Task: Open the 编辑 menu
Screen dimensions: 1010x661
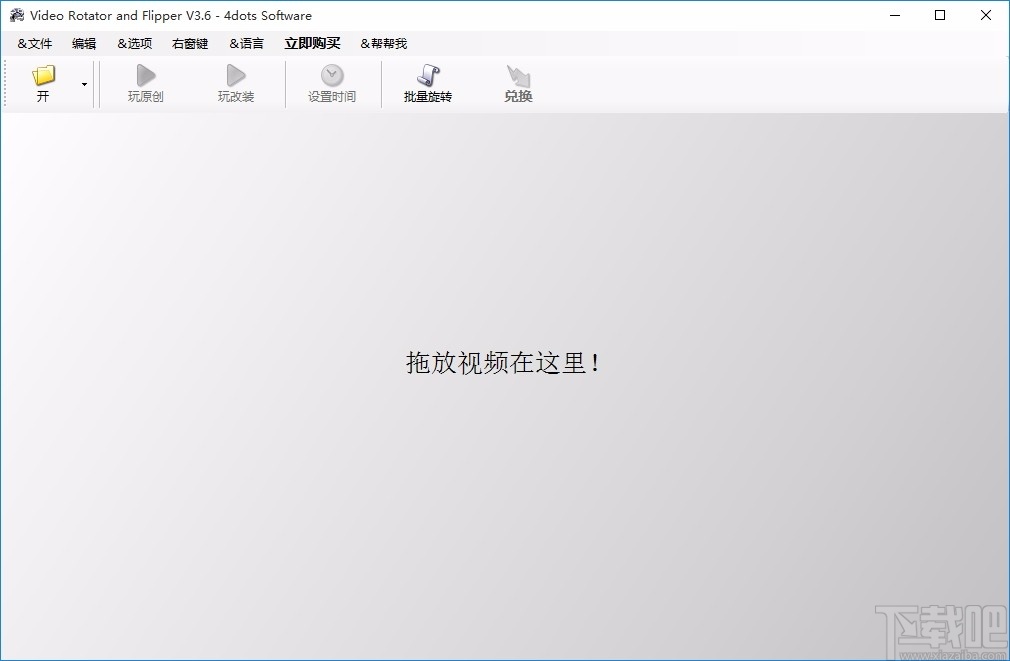Action: (84, 43)
